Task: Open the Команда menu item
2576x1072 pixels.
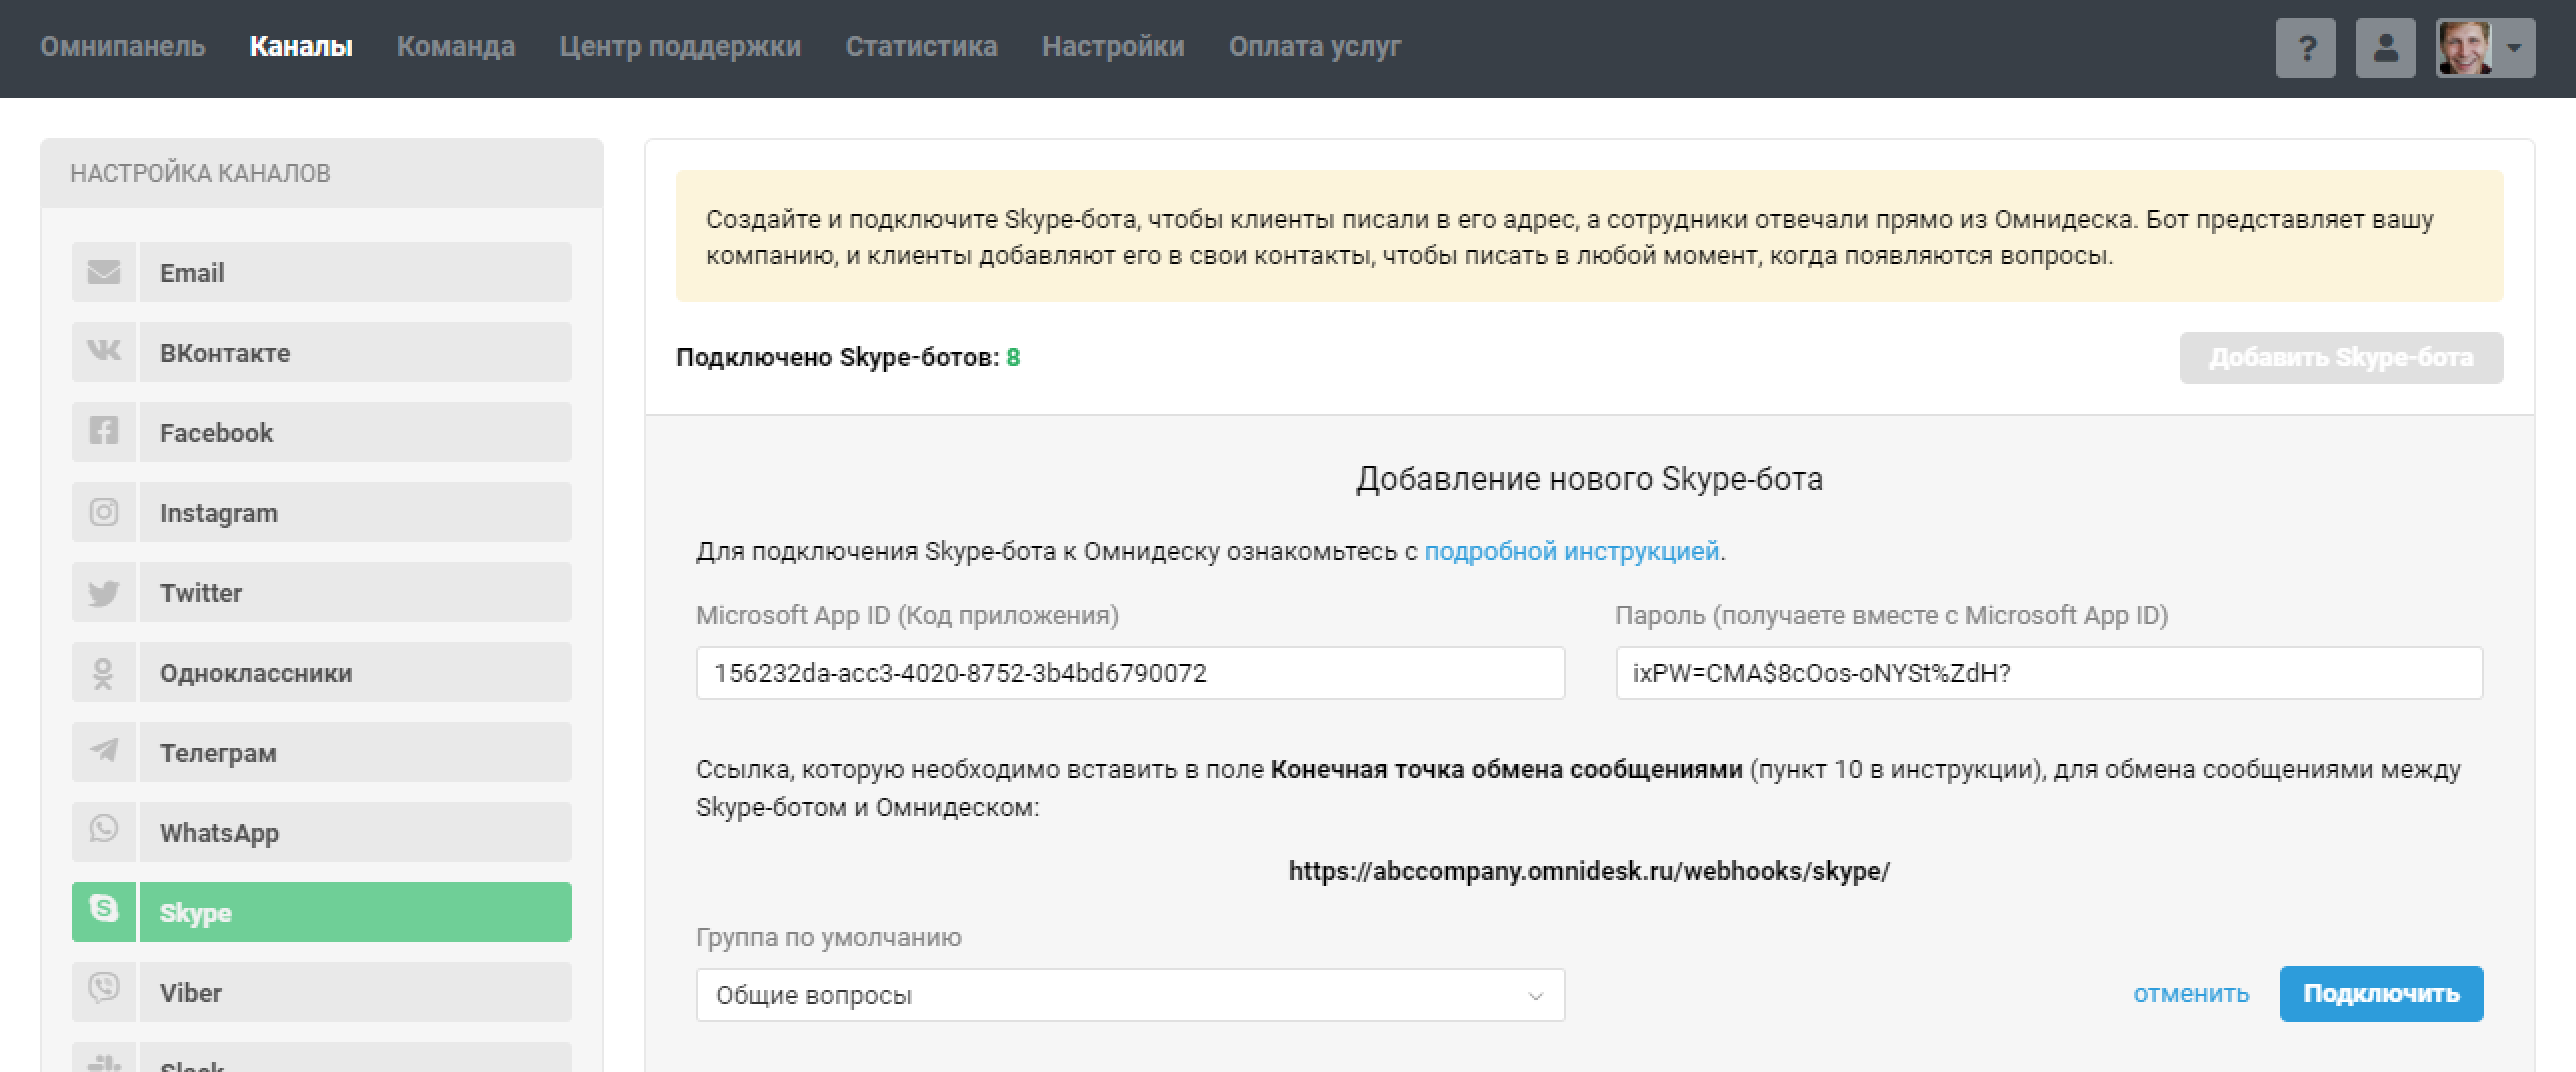Action: point(456,47)
